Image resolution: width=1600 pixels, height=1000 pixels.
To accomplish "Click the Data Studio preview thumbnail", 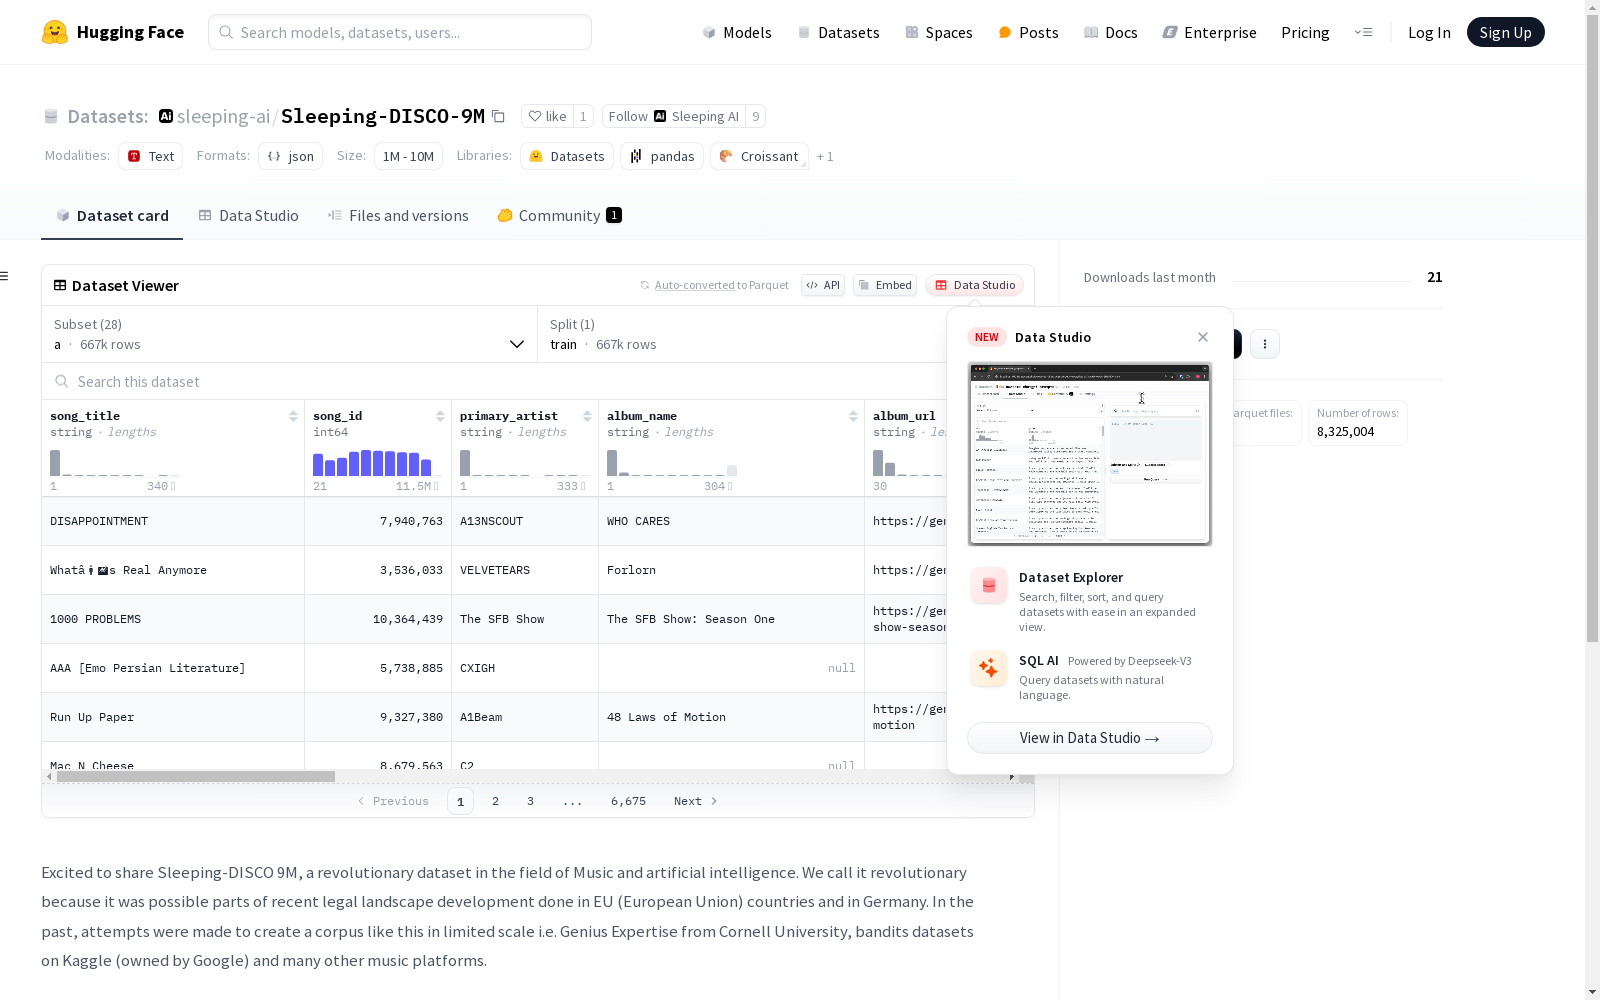I will (1090, 454).
